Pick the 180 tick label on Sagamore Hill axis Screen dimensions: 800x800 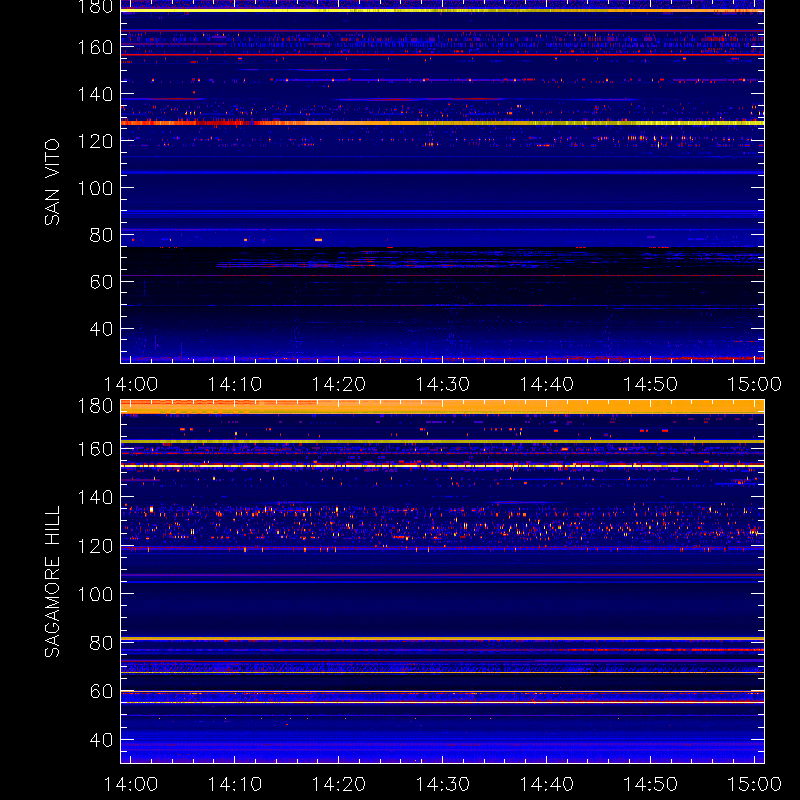(95, 406)
